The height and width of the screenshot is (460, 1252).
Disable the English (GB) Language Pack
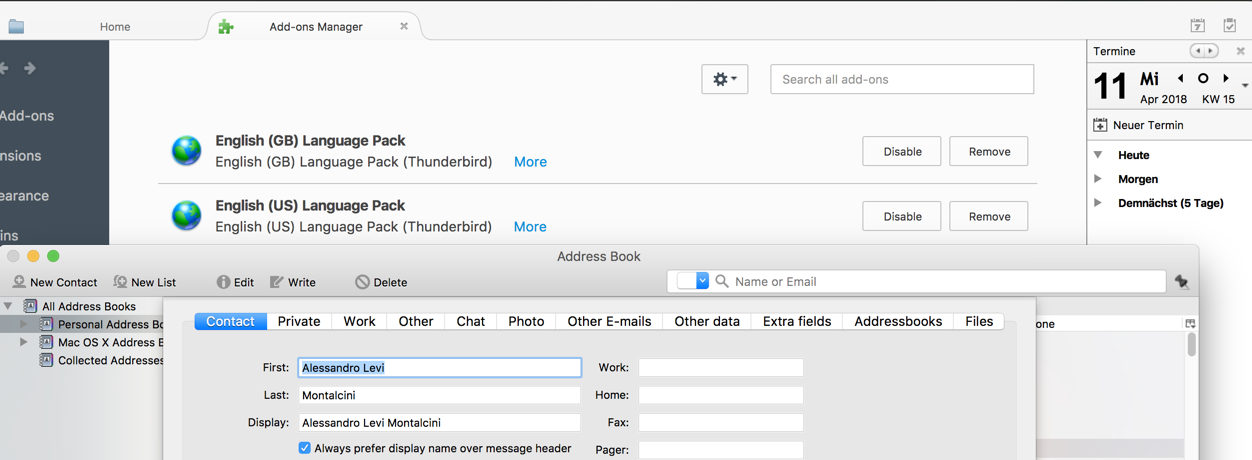click(x=902, y=151)
